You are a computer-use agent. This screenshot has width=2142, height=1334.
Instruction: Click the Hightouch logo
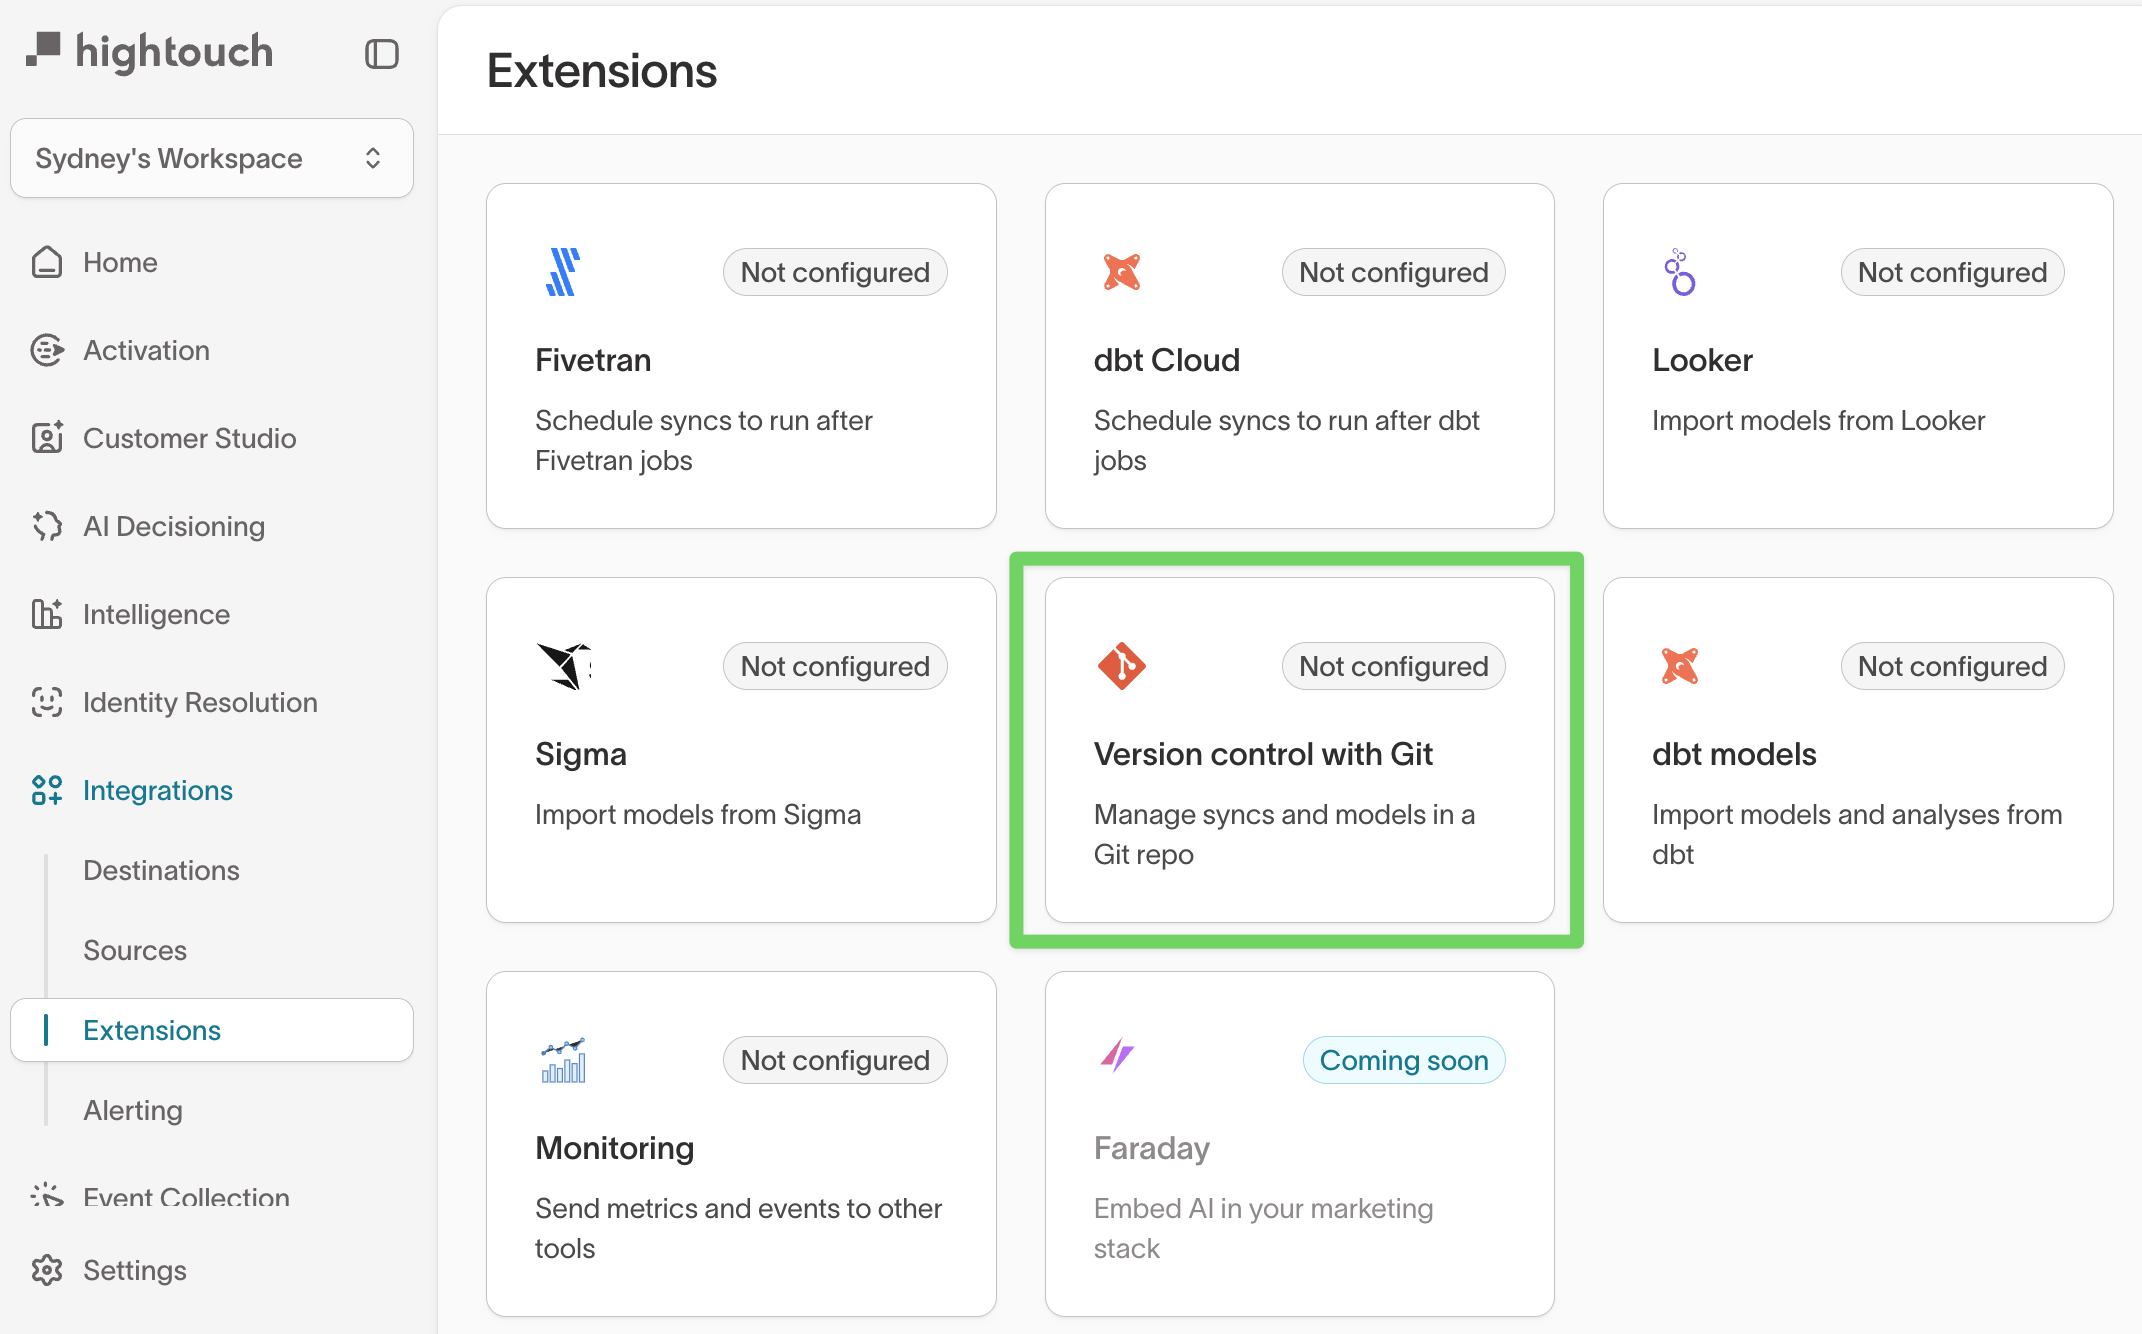(148, 50)
